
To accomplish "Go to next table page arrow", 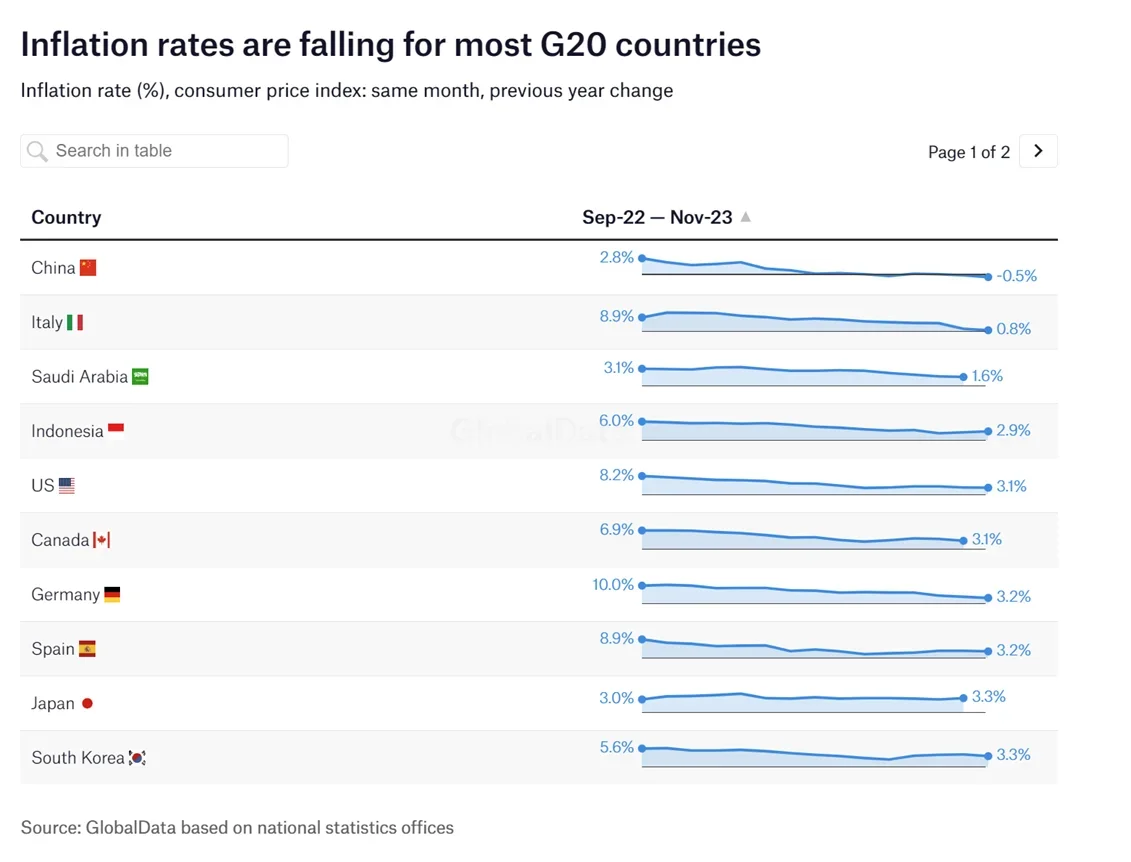I will (1038, 151).
